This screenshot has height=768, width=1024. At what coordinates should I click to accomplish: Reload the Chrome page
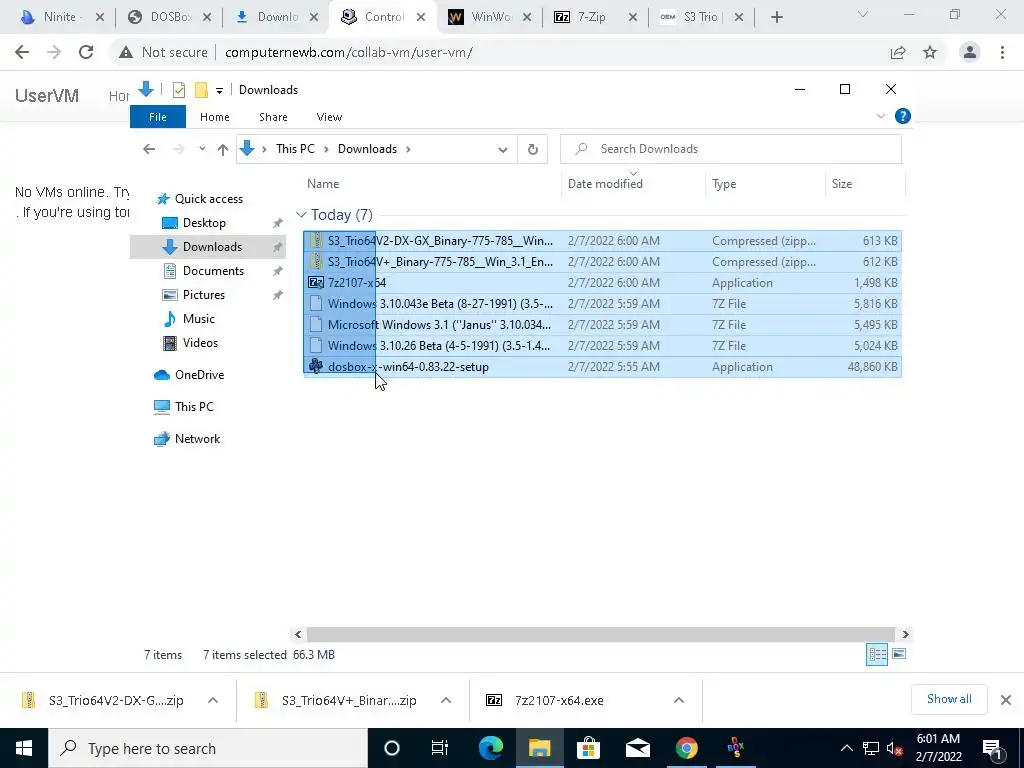[86, 52]
